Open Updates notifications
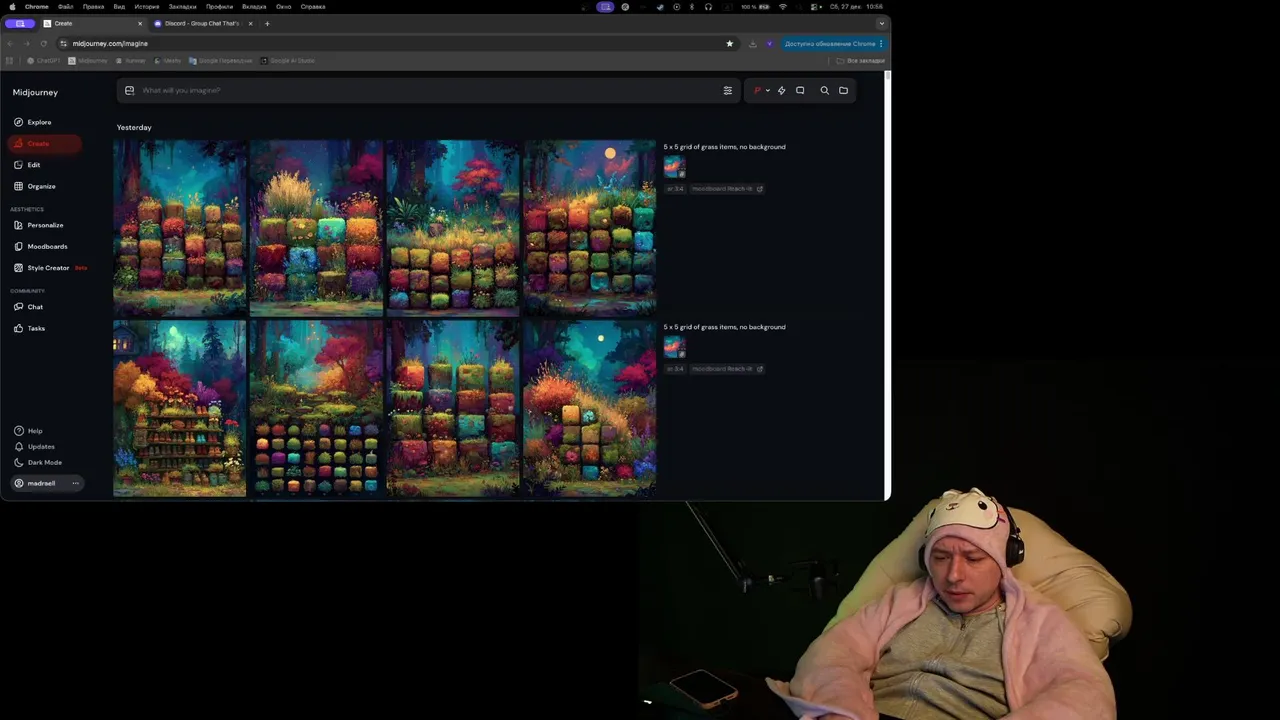This screenshot has height=720, width=1280. [x=35, y=447]
